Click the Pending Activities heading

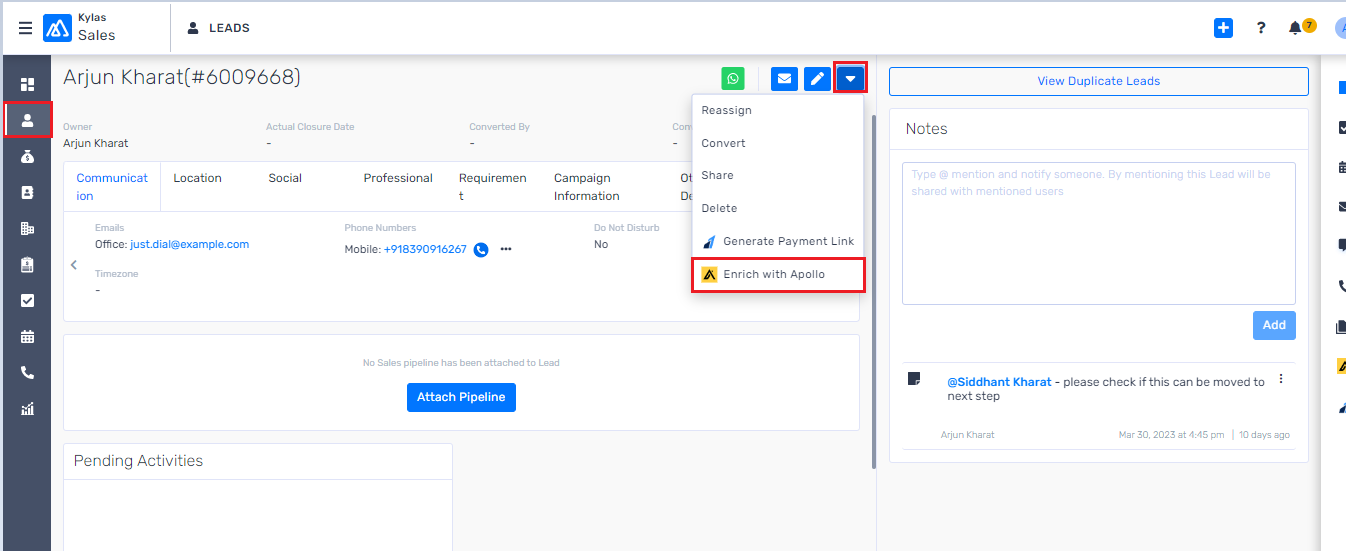(138, 461)
